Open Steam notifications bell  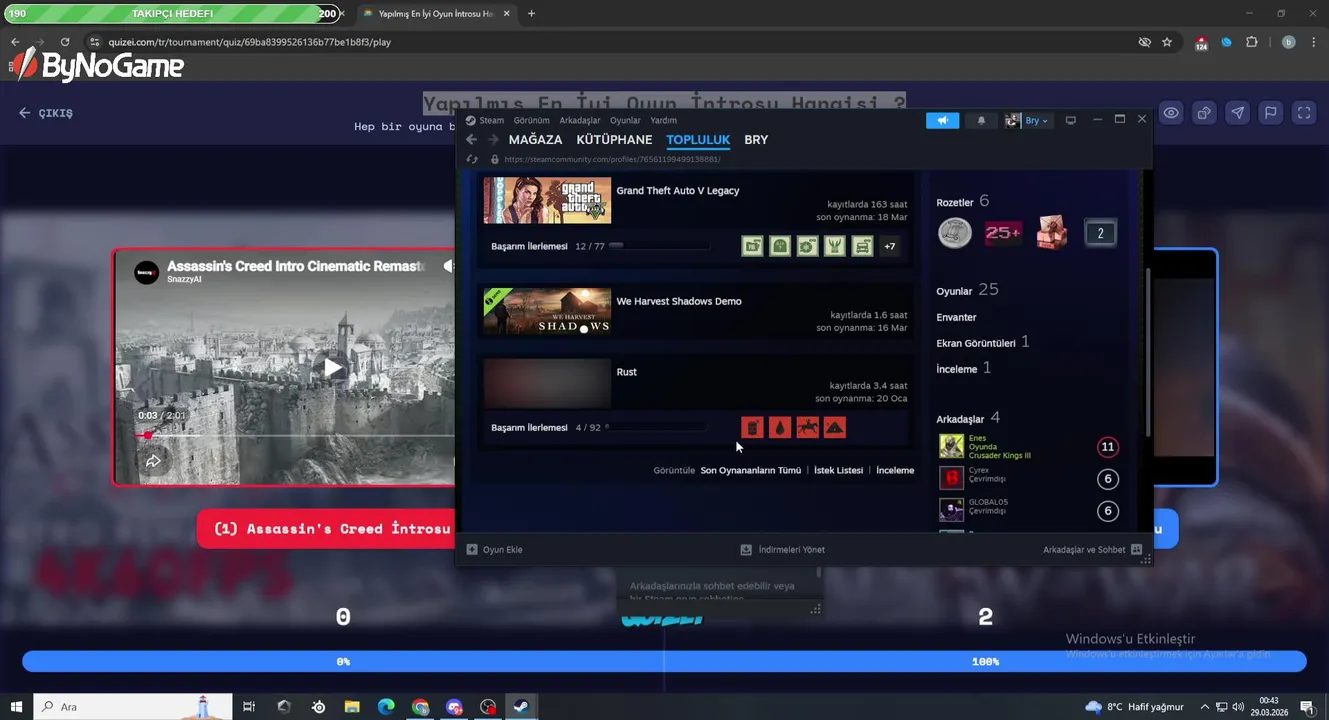(981, 120)
